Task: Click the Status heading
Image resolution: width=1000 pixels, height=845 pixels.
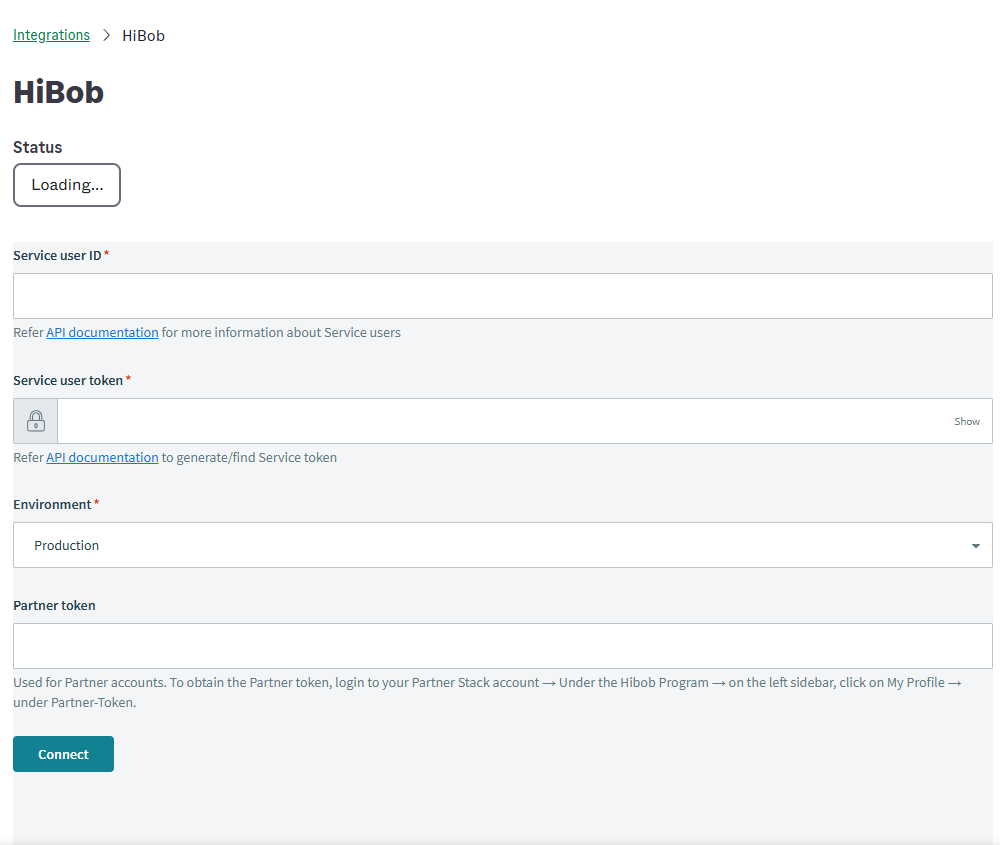Action: [38, 147]
